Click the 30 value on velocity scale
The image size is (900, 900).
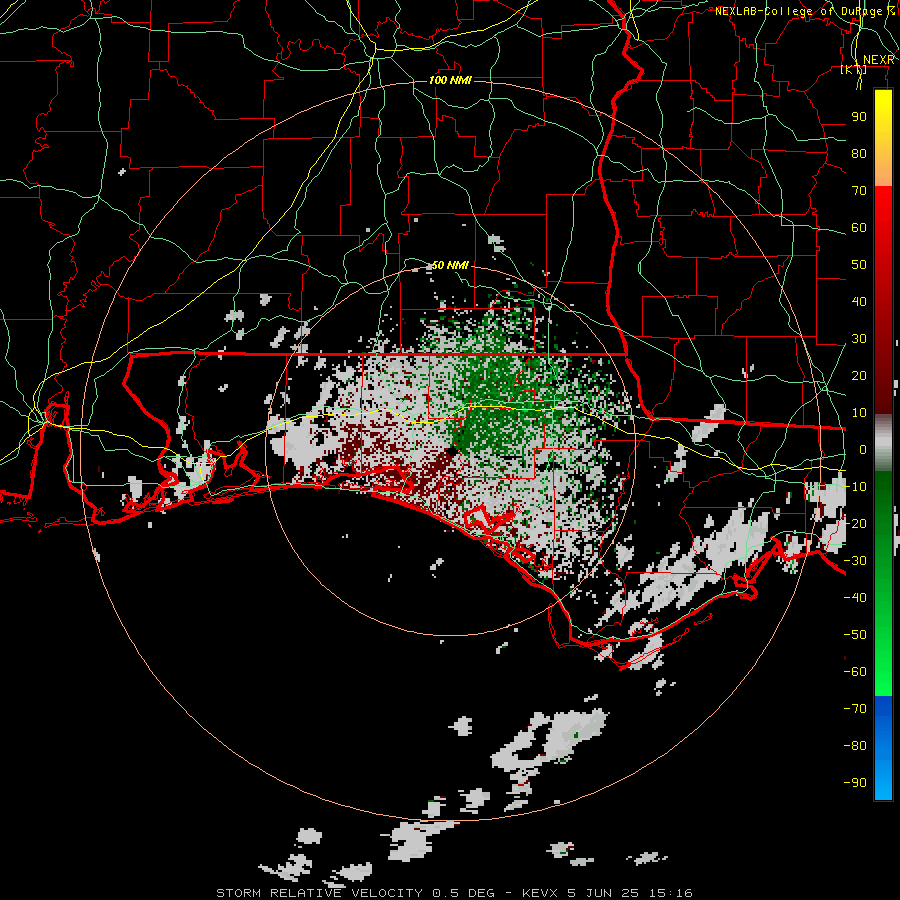tap(859, 339)
